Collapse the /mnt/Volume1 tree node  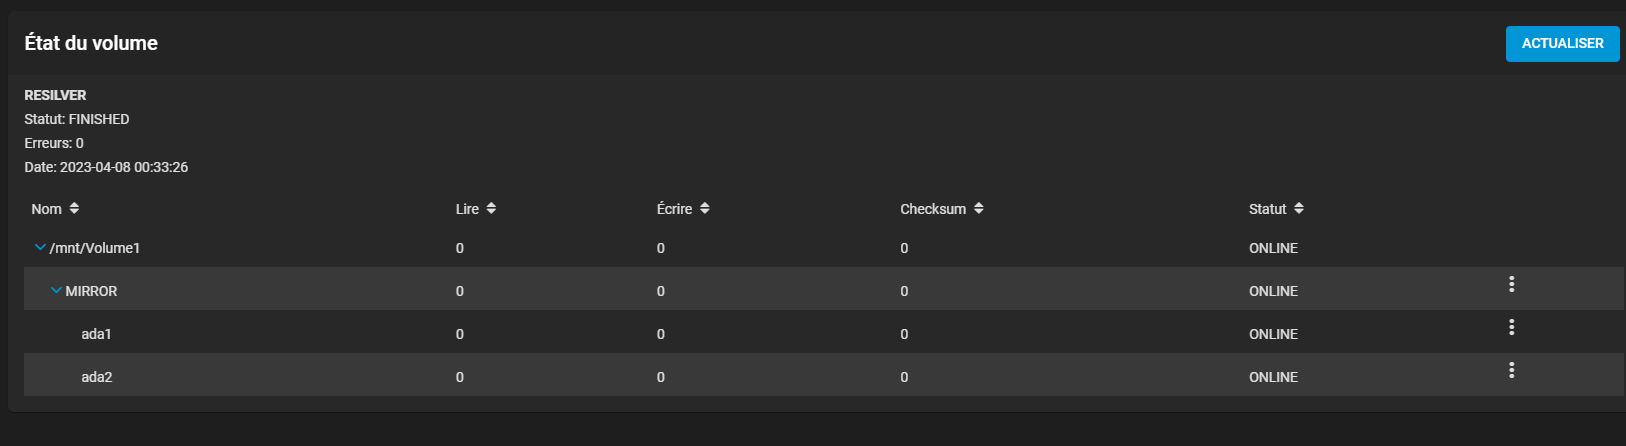point(40,248)
